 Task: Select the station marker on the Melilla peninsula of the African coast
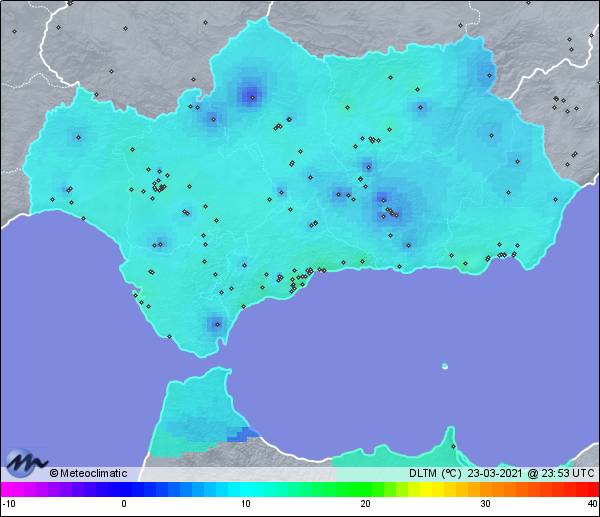point(453,446)
